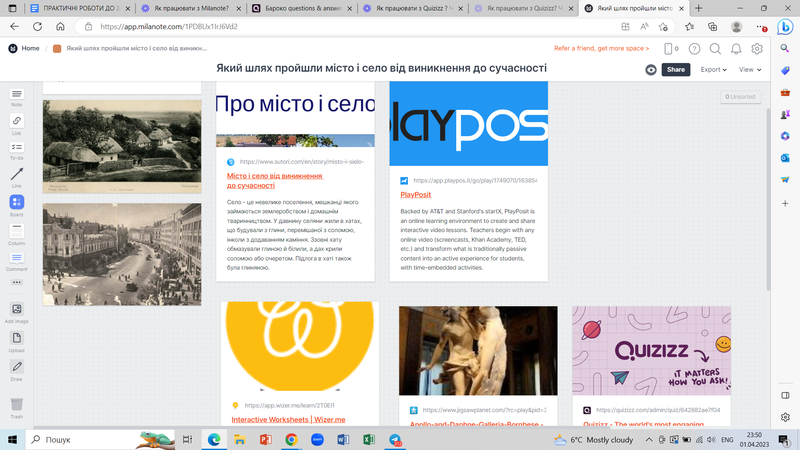The image size is (800, 450).
Task: Open Interactive Worksheets | Wizer.me link
Action: pyautogui.click(x=288, y=419)
